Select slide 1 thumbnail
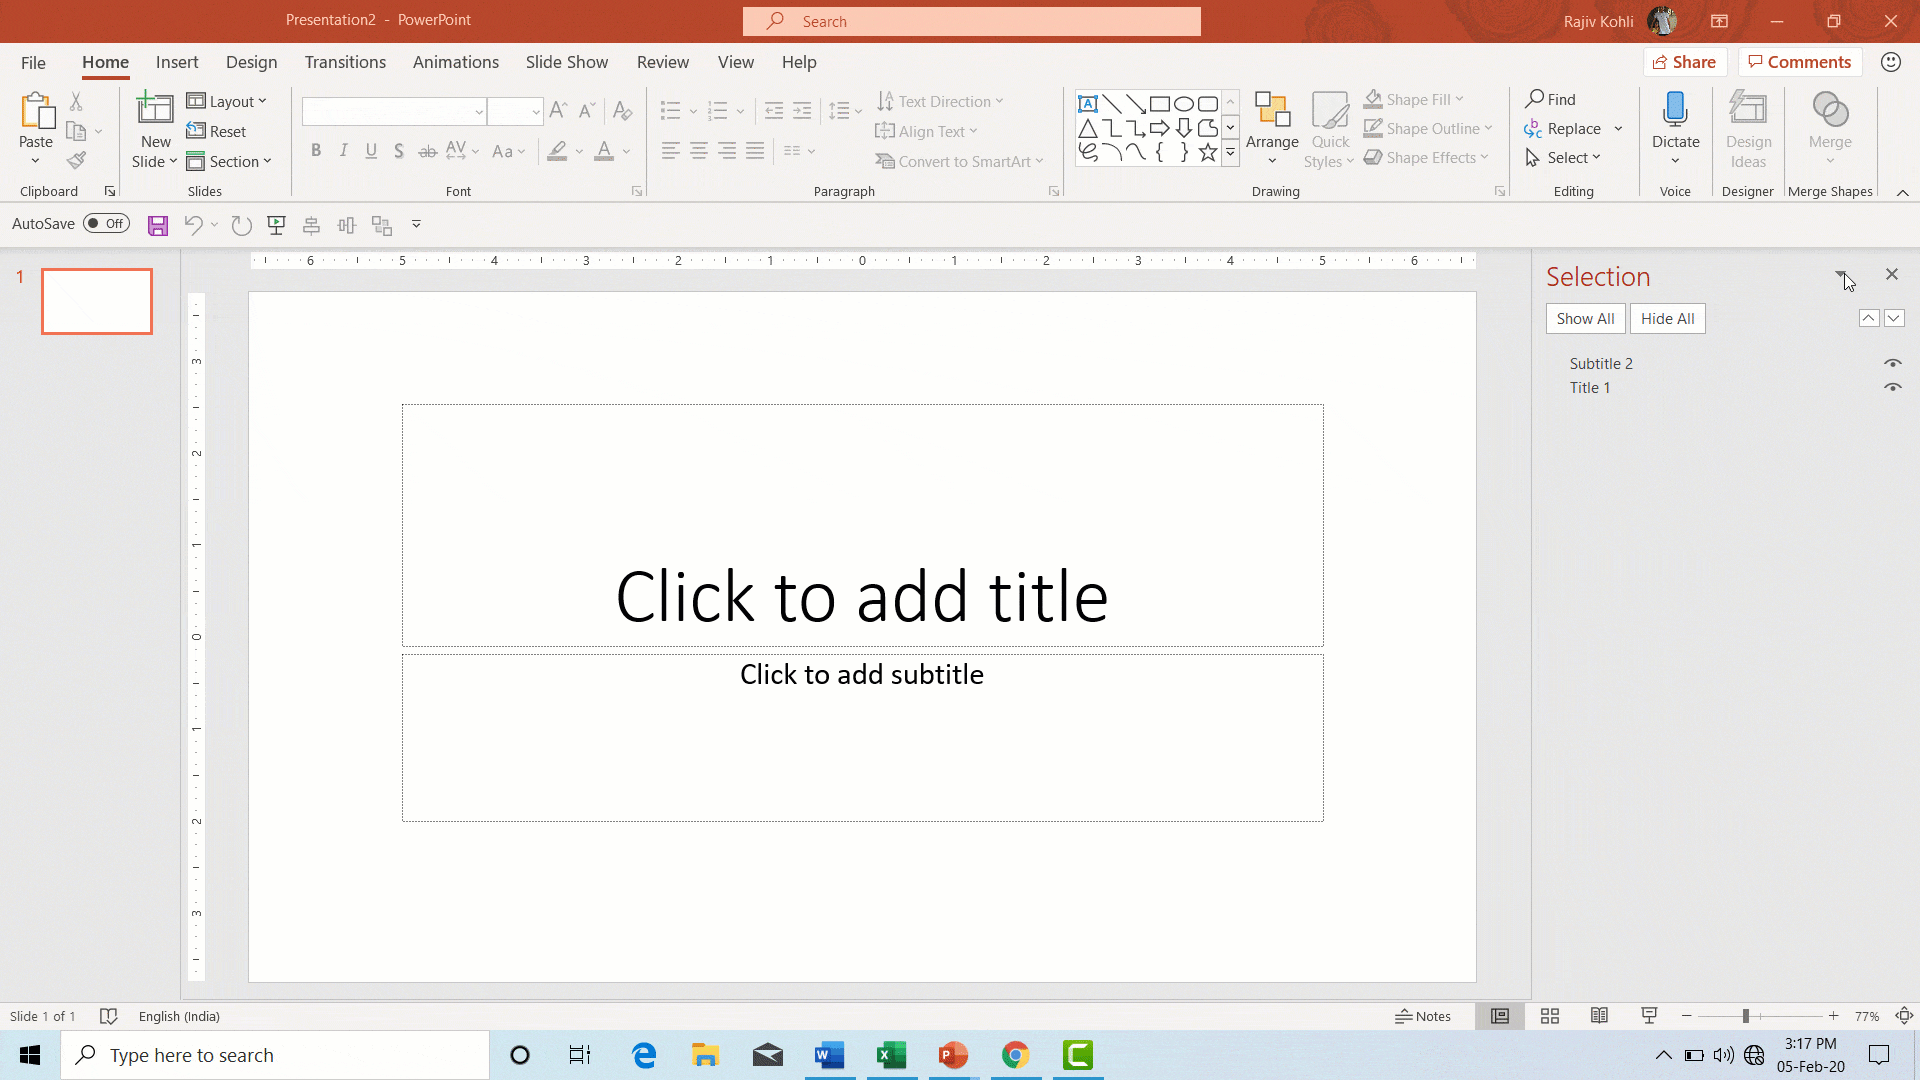The width and height of the screenshot is (1920, 1080). 96,300
